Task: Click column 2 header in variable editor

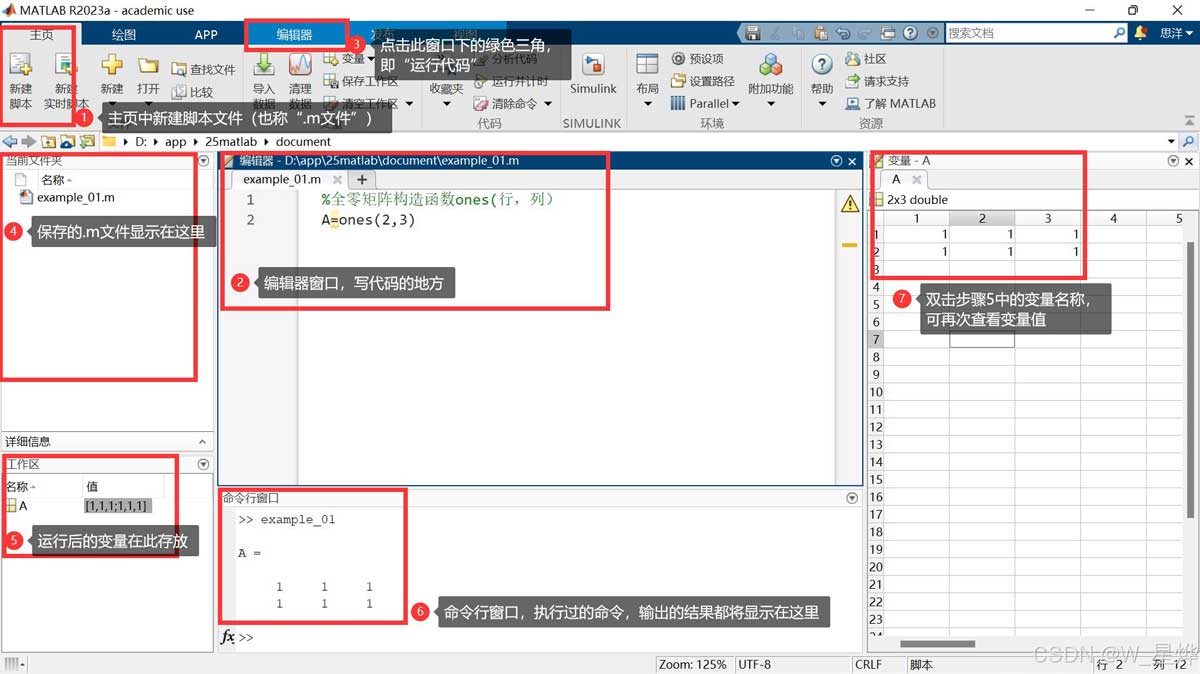Action: click(x=981, y=218)
